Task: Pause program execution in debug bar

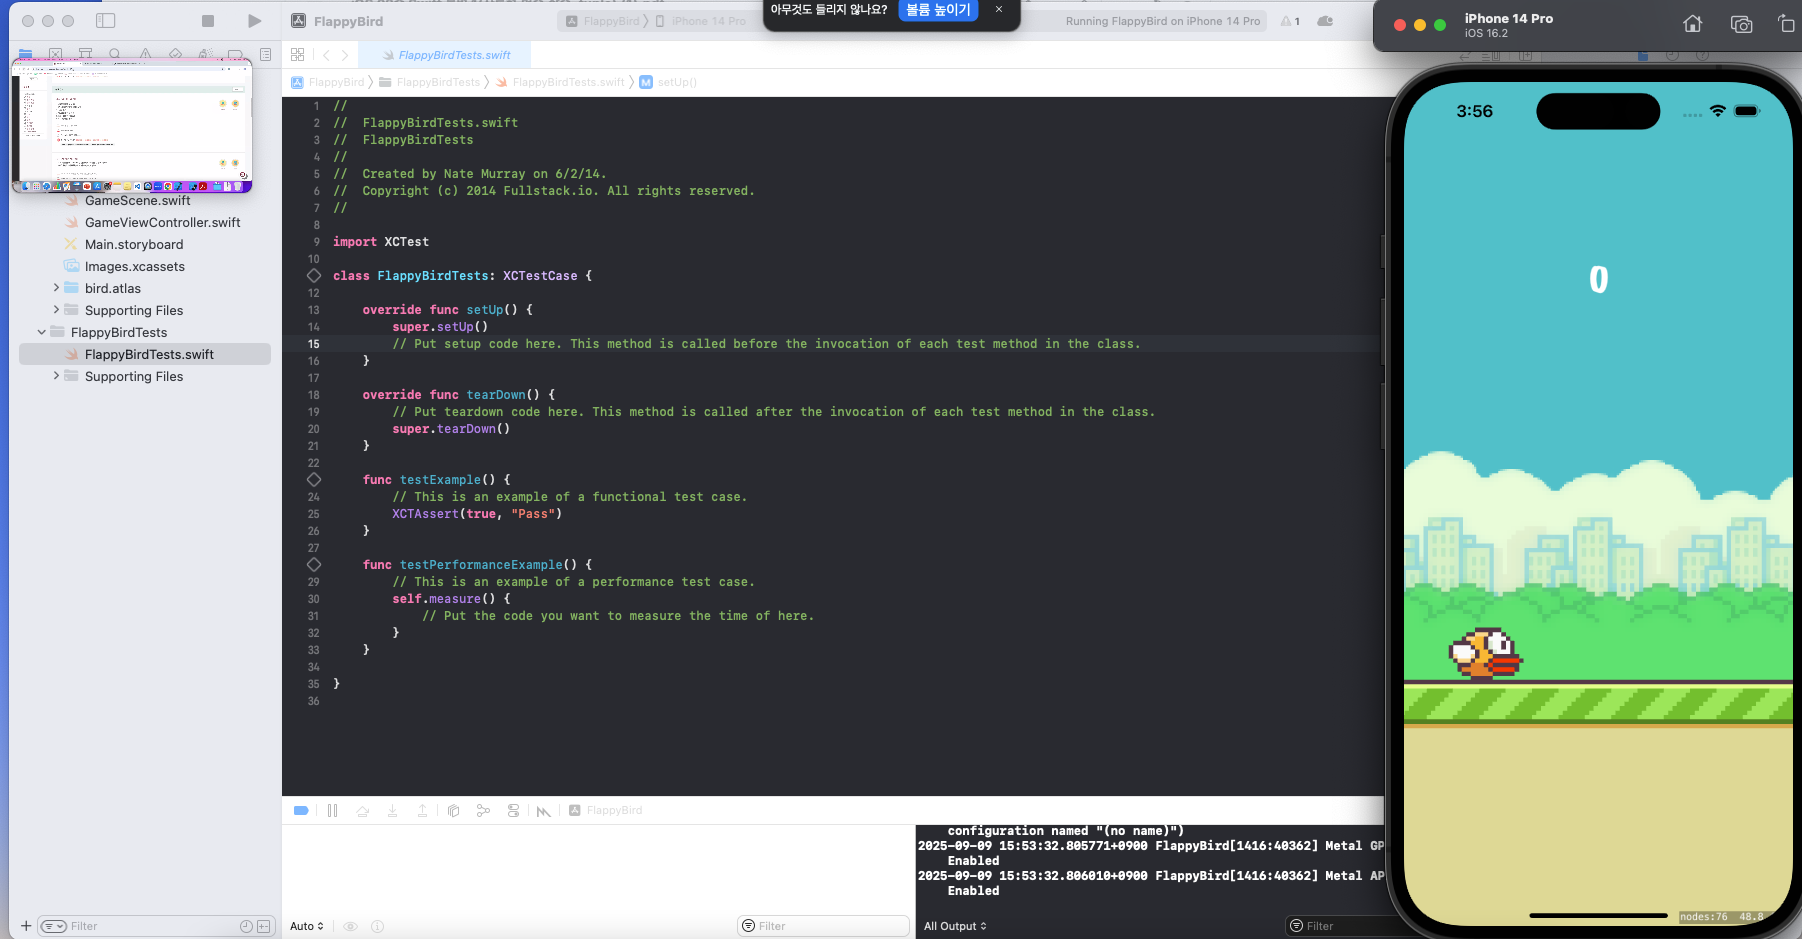Action: coord(332,811)
